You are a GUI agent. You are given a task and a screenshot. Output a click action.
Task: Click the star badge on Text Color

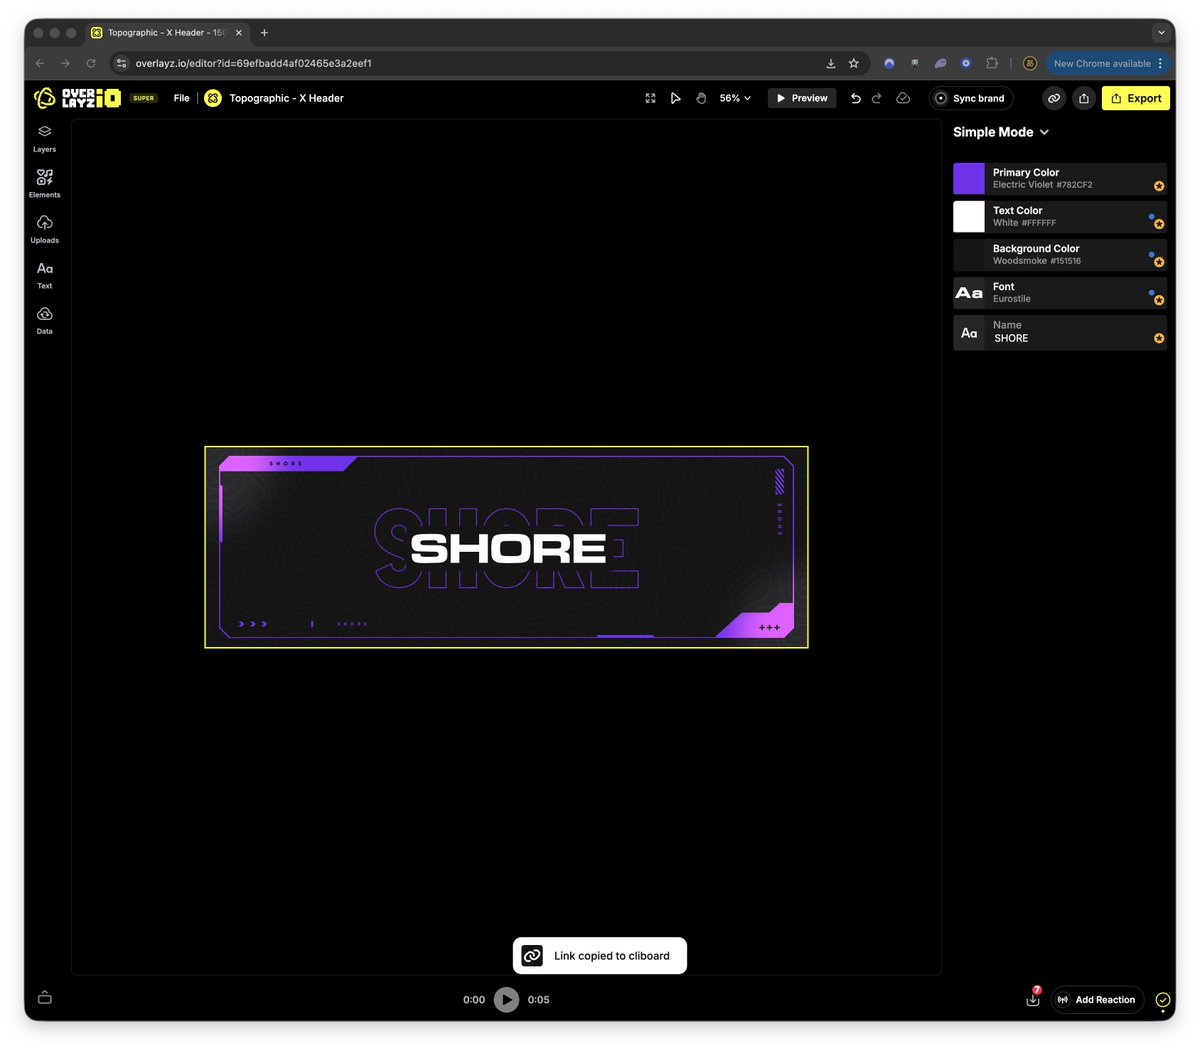point(1159,224)
